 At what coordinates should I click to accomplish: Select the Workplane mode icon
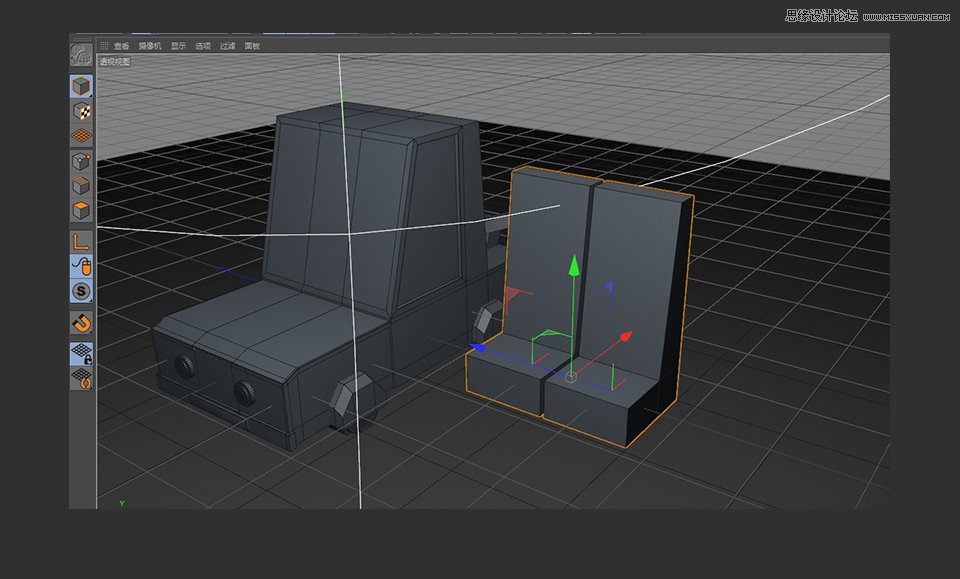79,133
